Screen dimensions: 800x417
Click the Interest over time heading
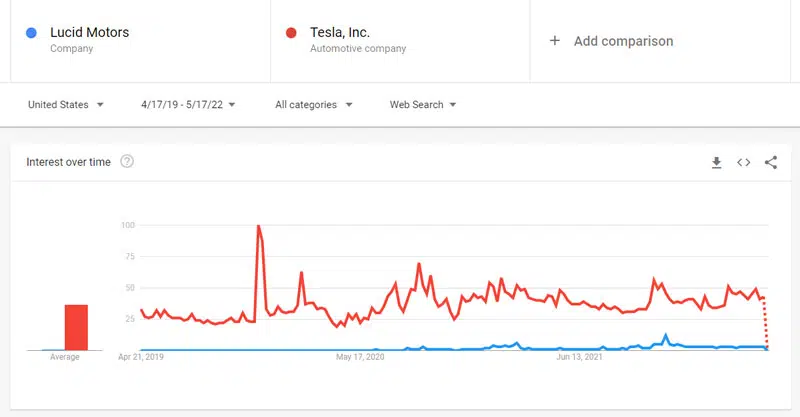click(x=69, y=162)
